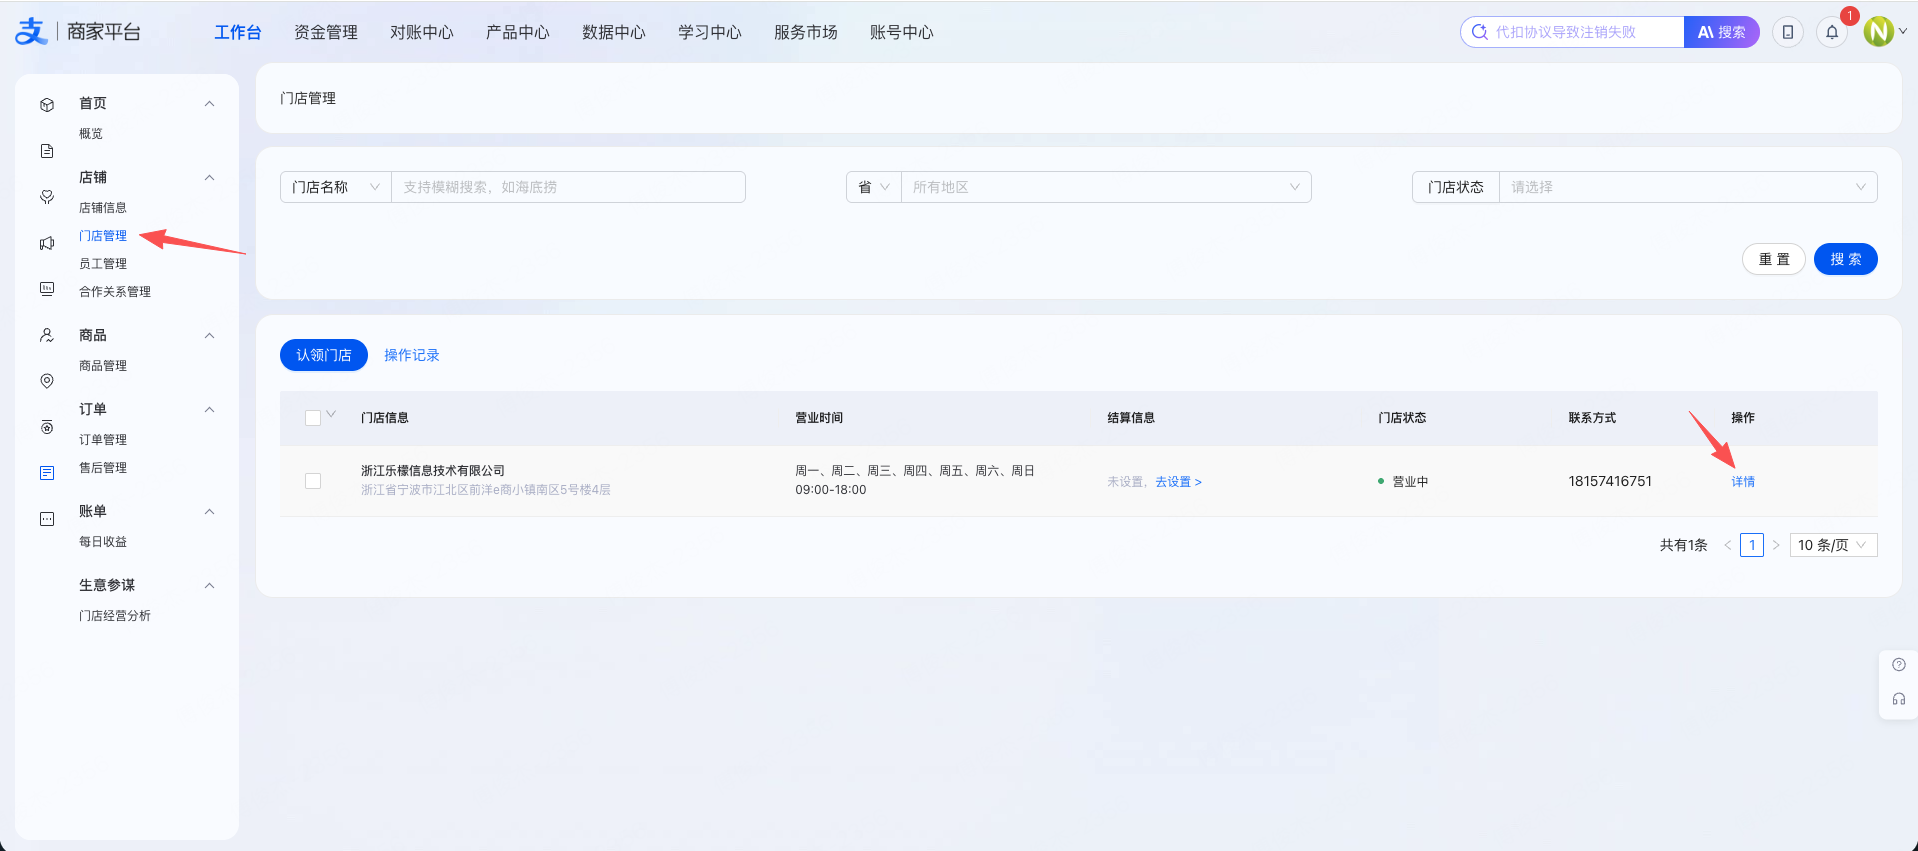Viewport: 1918px width, 851px height.
Task: Open the 10 条/页 page size dropdown
Action: [1833, 545]
